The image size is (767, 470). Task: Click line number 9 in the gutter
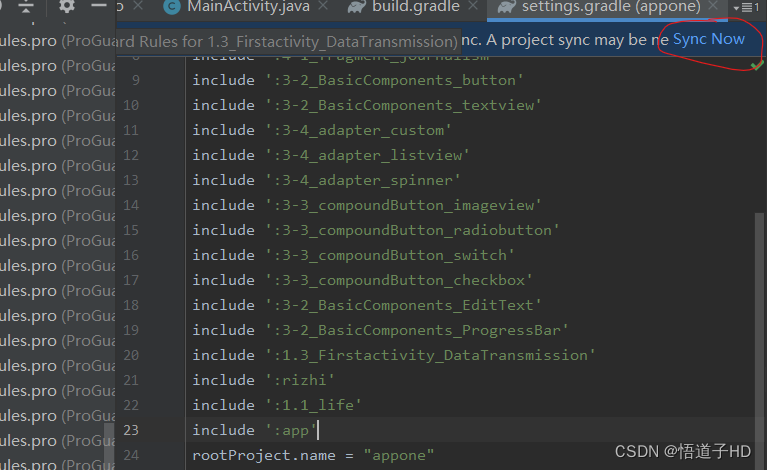point(135,80)
